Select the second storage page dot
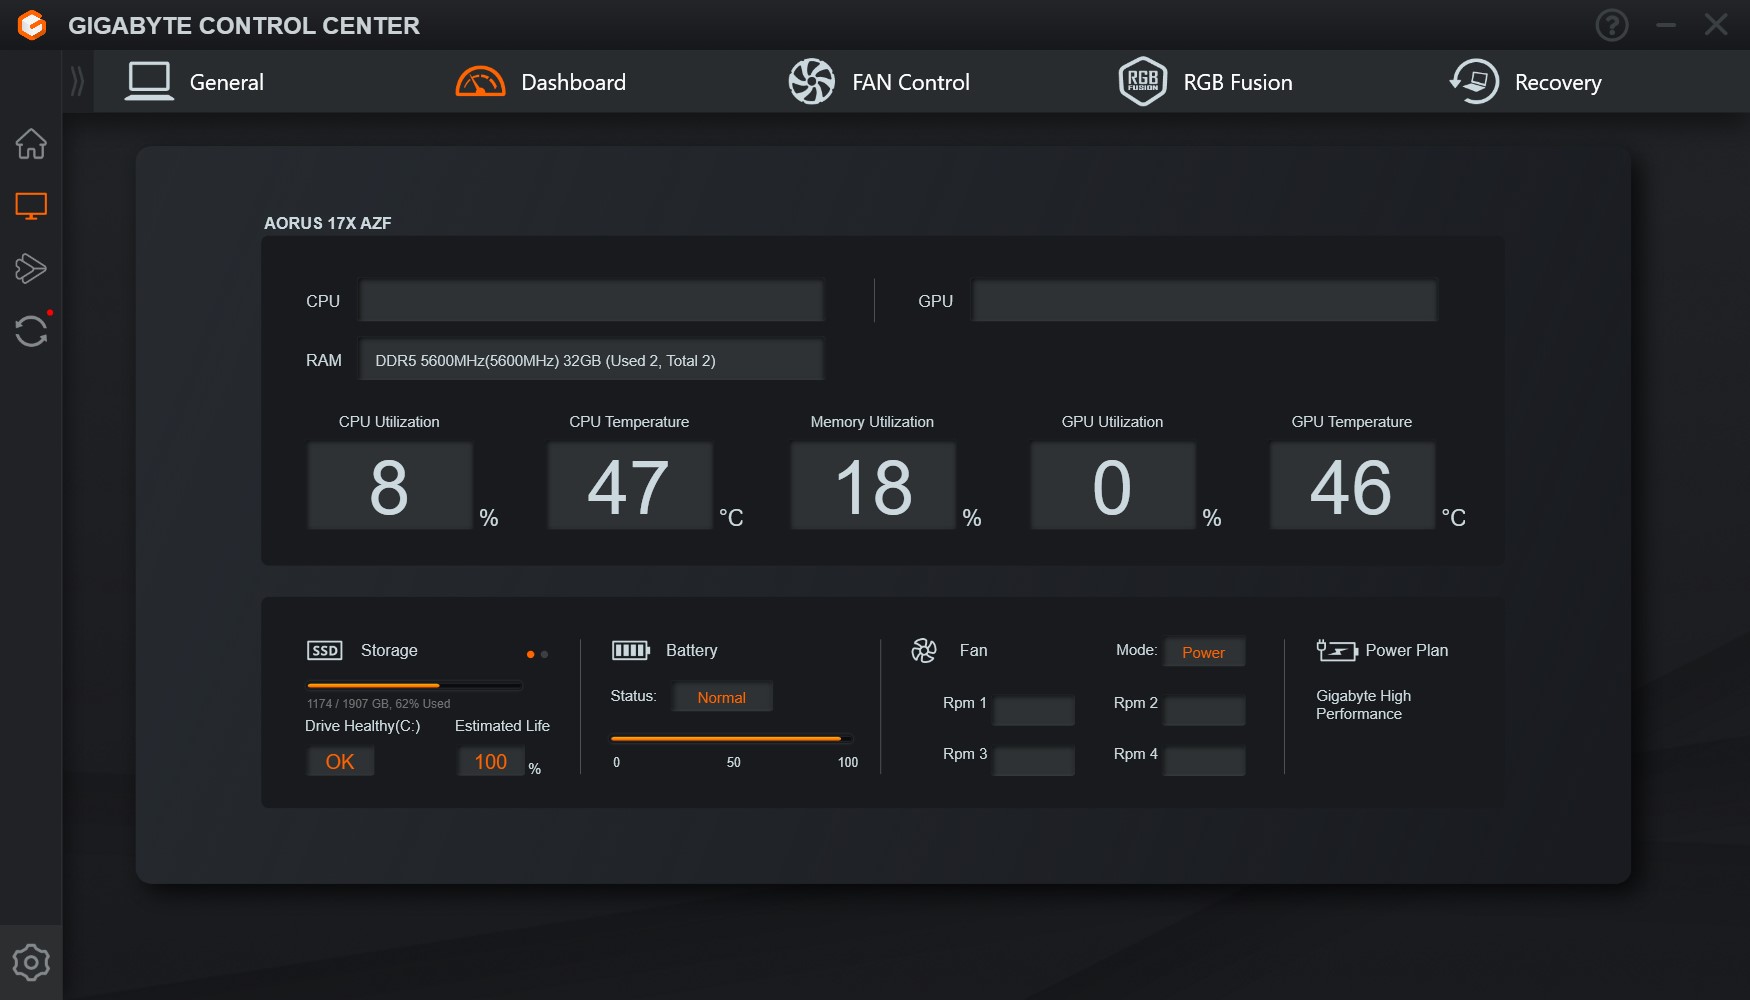The image size is (1750, 1000). 544,654
